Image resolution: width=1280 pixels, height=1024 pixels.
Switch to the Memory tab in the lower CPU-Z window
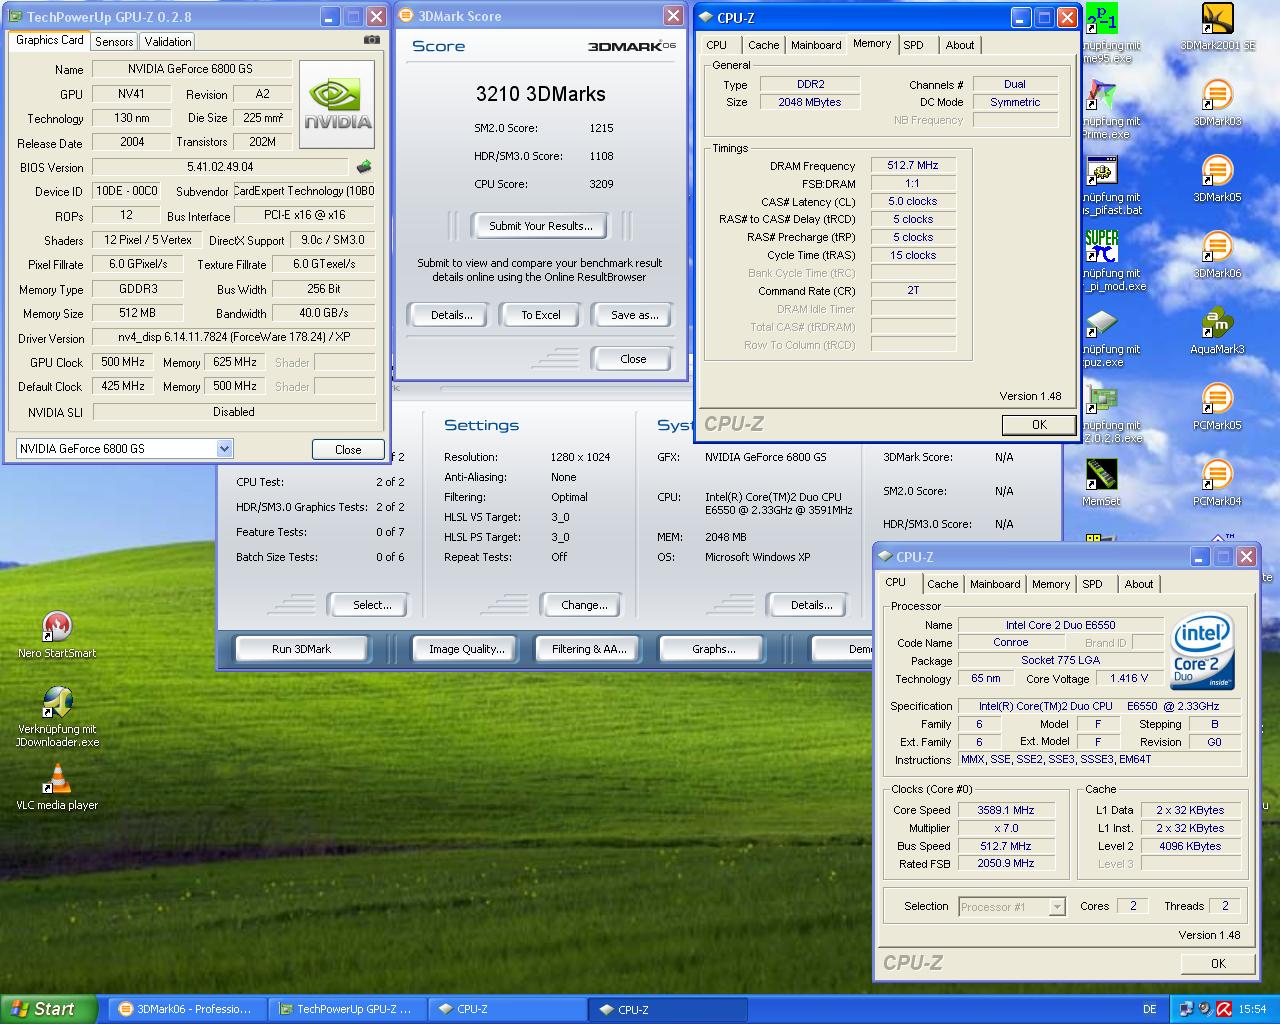(1051, 584)
